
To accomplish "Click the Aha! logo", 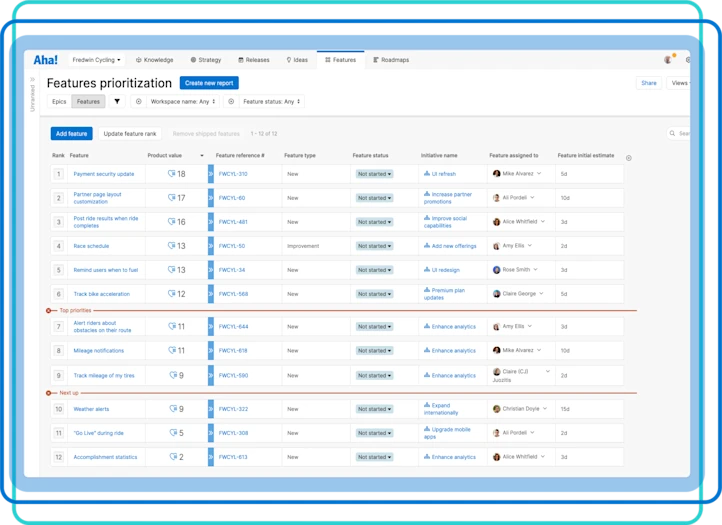I will 46,60.
